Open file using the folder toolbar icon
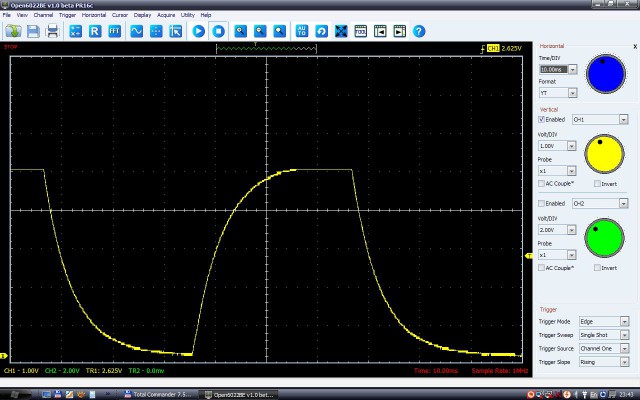640x400 pixels. pyautogui.click(x=13, y=31)
